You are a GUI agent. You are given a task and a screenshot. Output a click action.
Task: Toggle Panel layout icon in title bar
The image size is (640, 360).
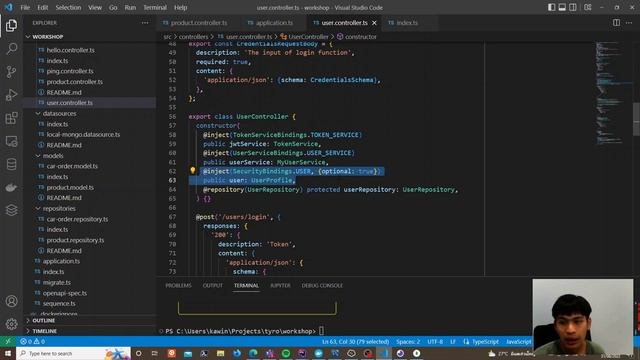562,7
